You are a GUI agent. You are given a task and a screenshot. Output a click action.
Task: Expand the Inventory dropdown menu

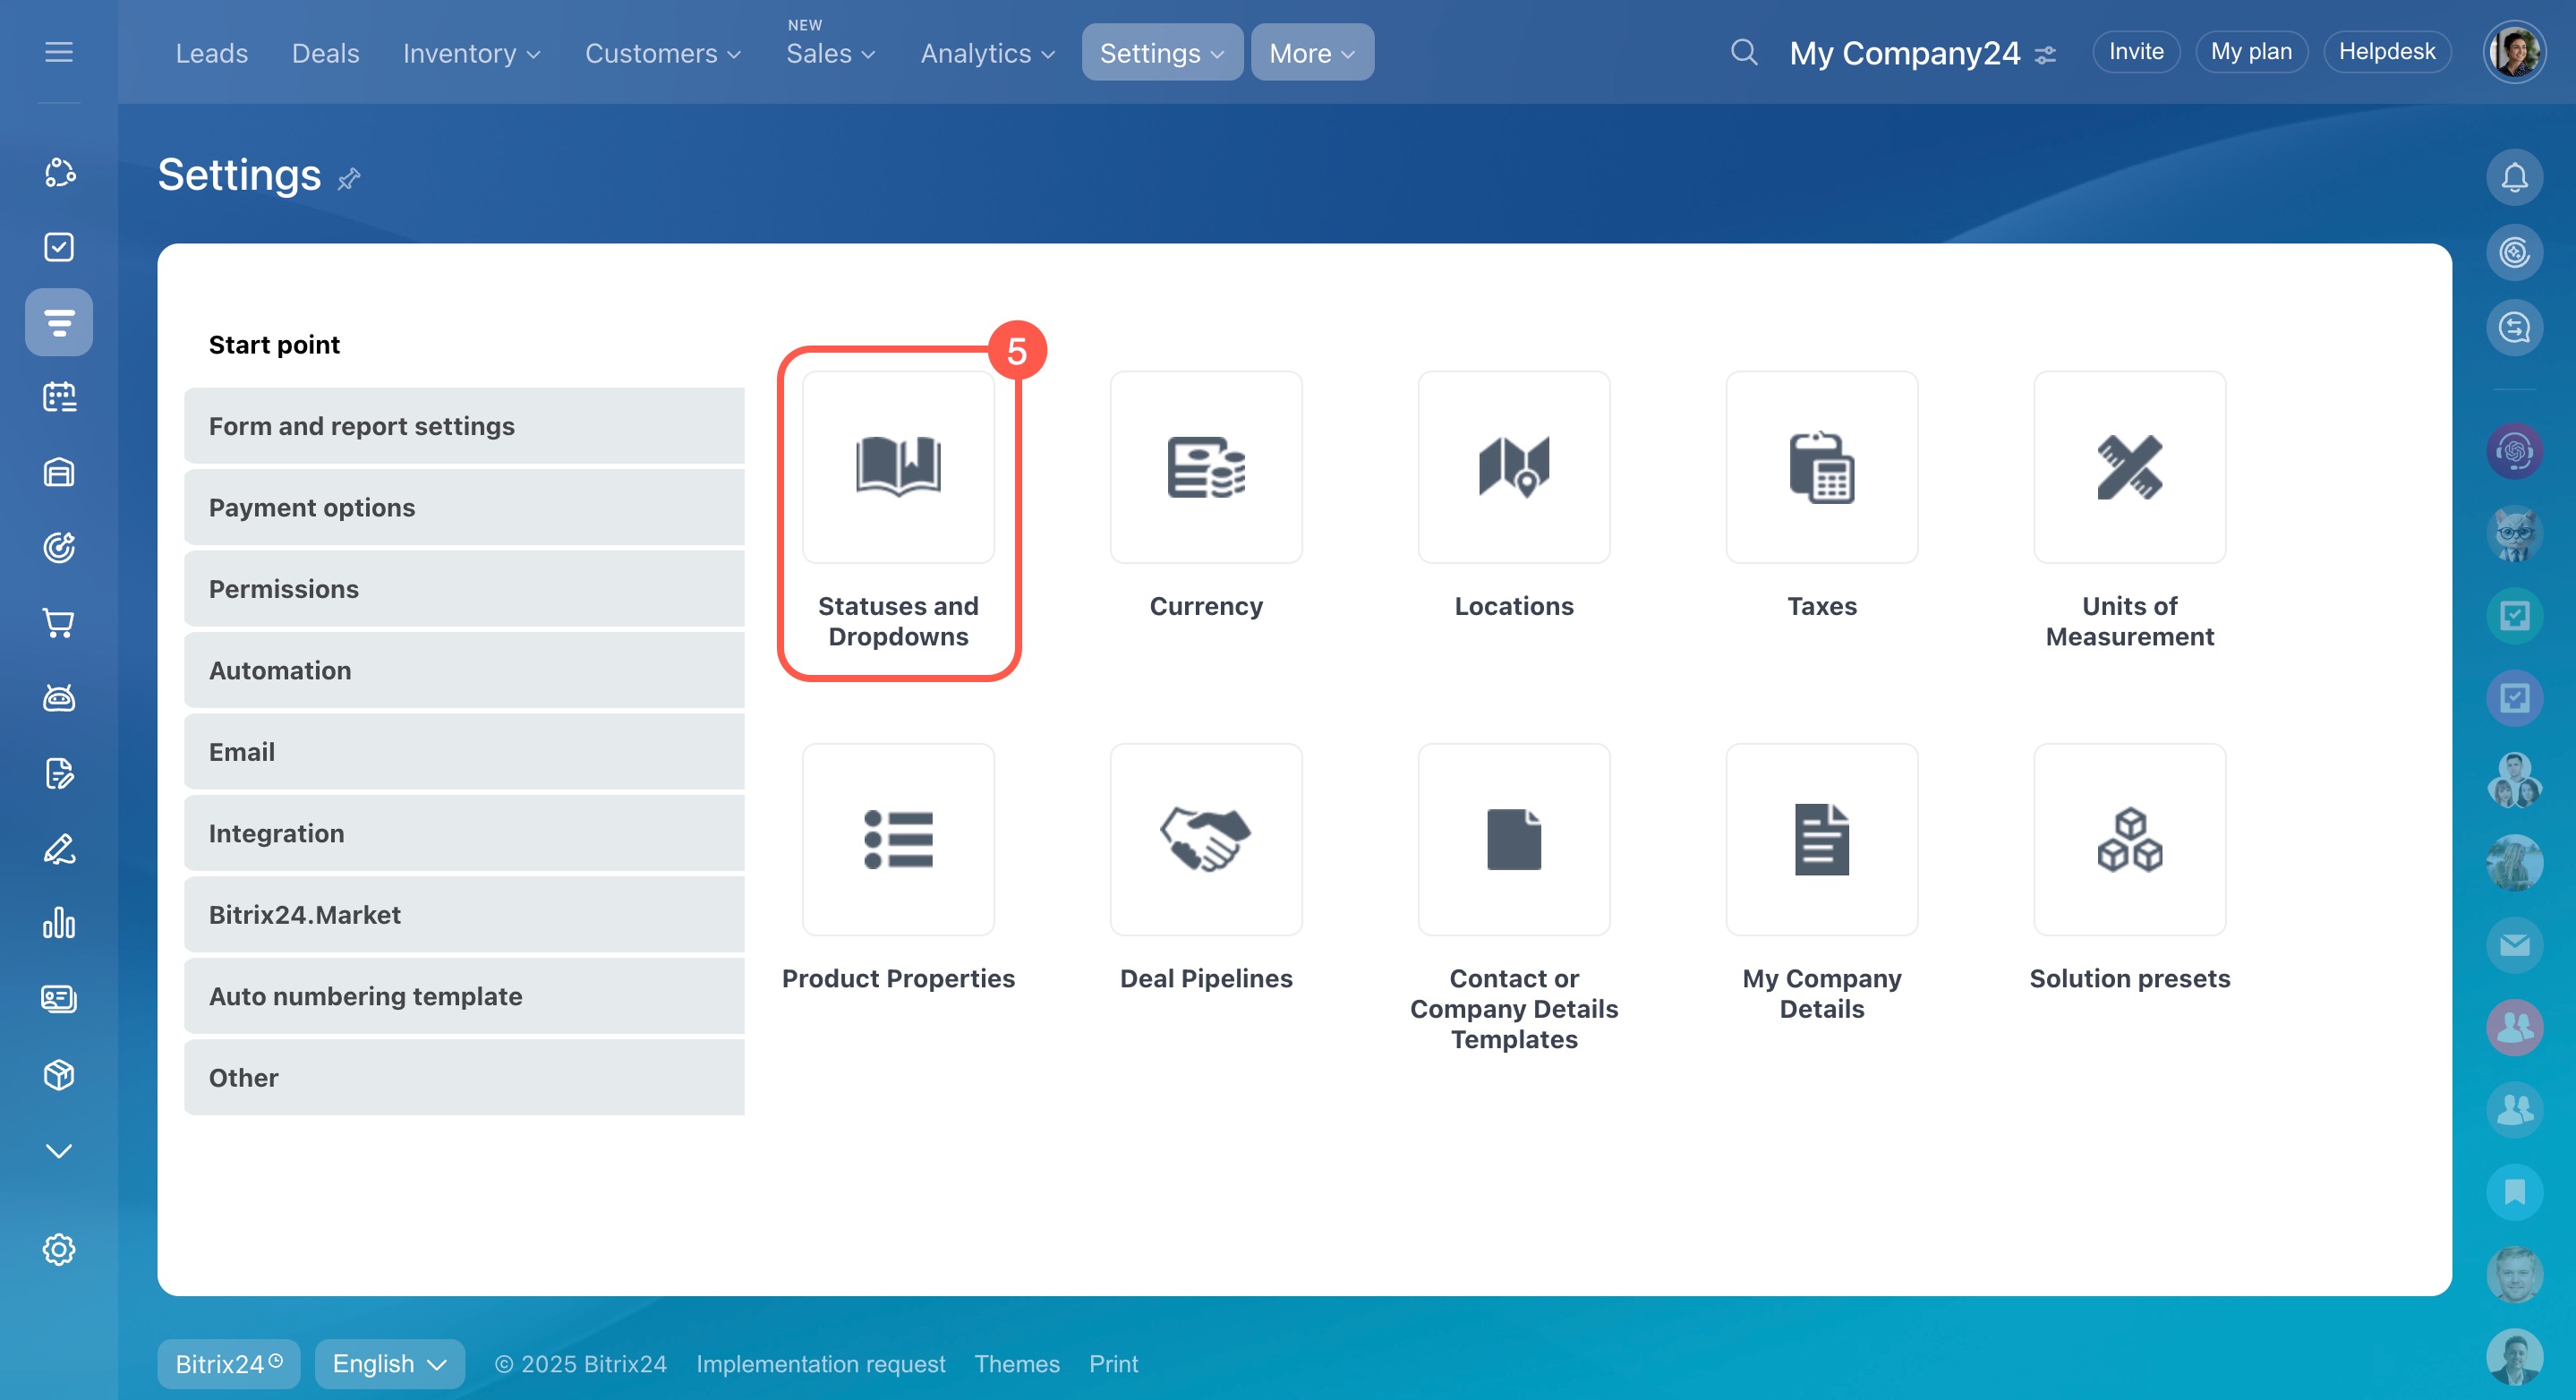[x=471, y=53]
